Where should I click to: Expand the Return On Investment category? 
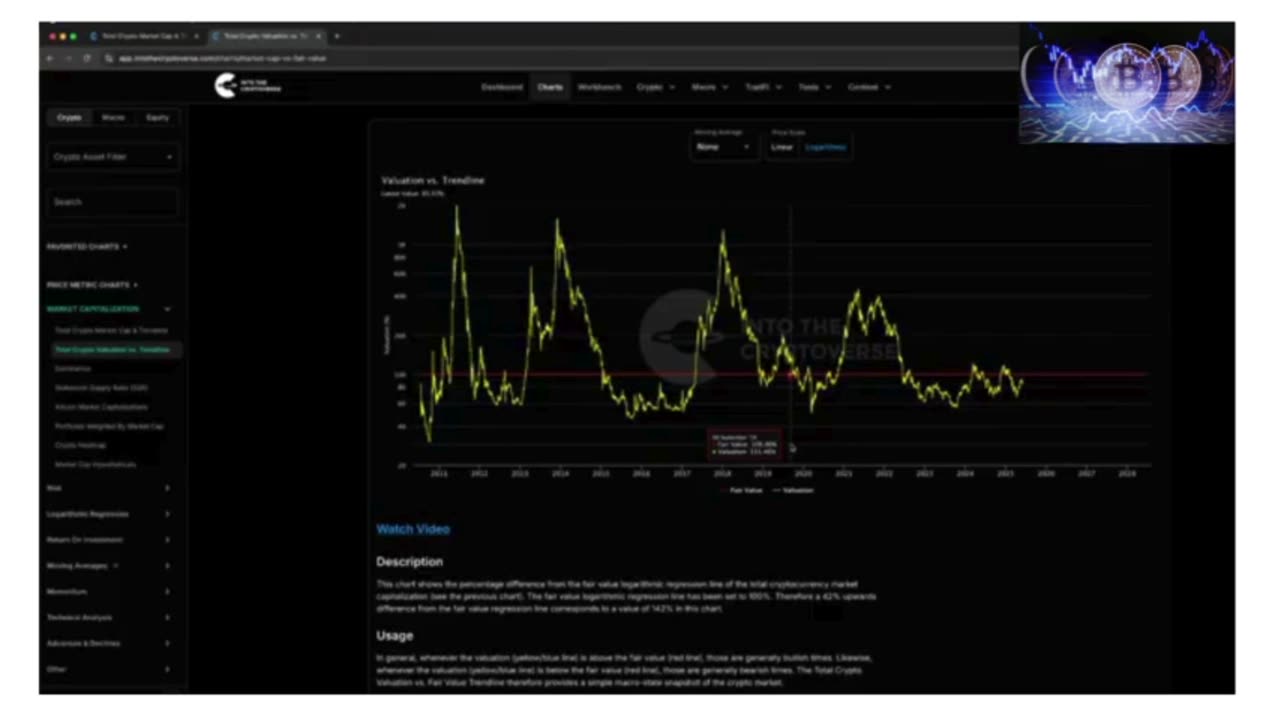click(109, 540)
